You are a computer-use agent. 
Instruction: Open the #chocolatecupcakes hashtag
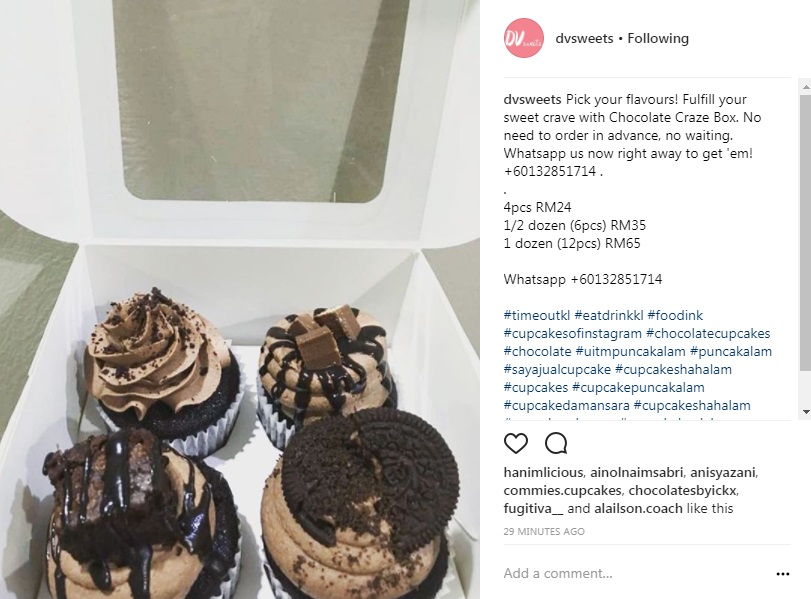tap(708, 333)
